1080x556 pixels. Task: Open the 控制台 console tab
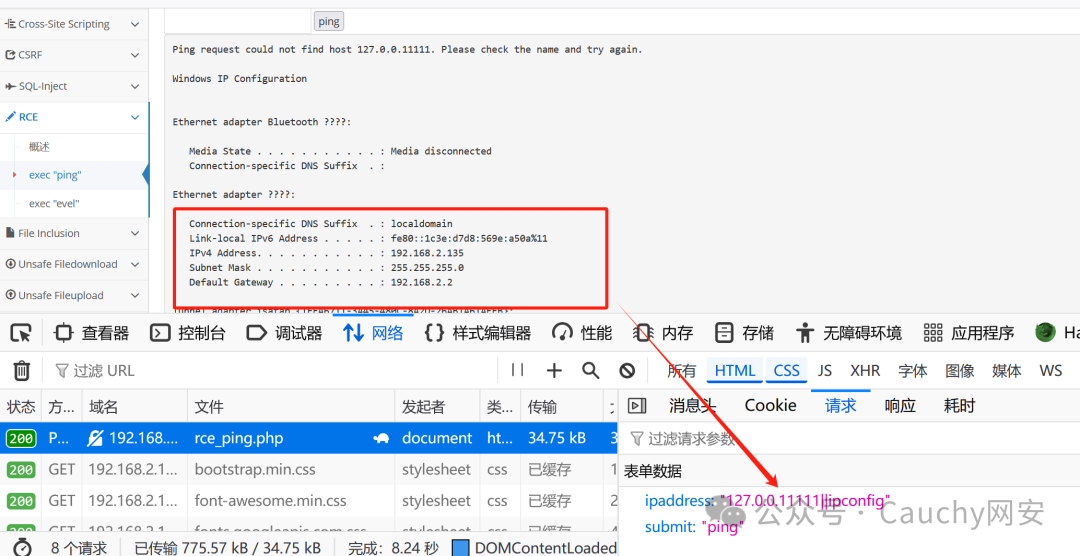coord(188,333)
